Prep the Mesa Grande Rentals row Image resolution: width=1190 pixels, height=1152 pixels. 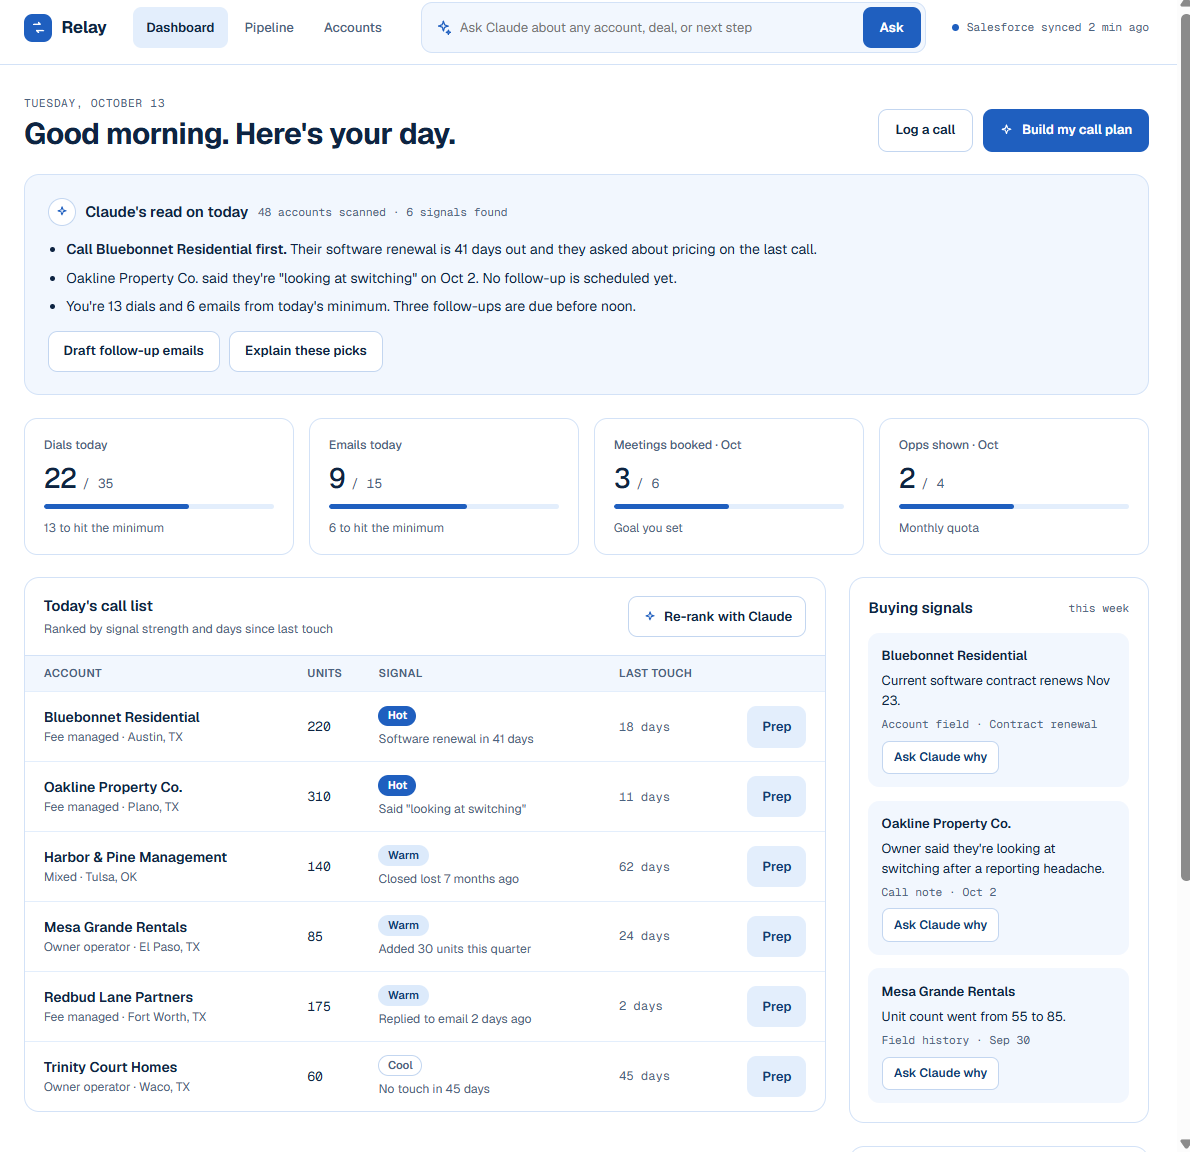click(776, 936)
